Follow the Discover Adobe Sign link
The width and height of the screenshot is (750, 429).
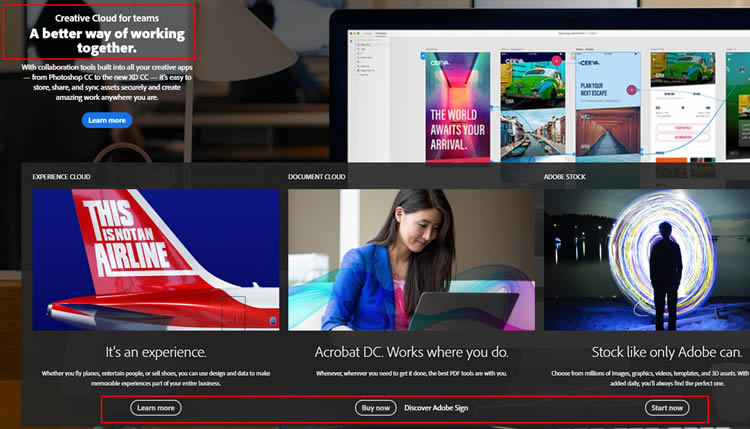pos(436,408)
